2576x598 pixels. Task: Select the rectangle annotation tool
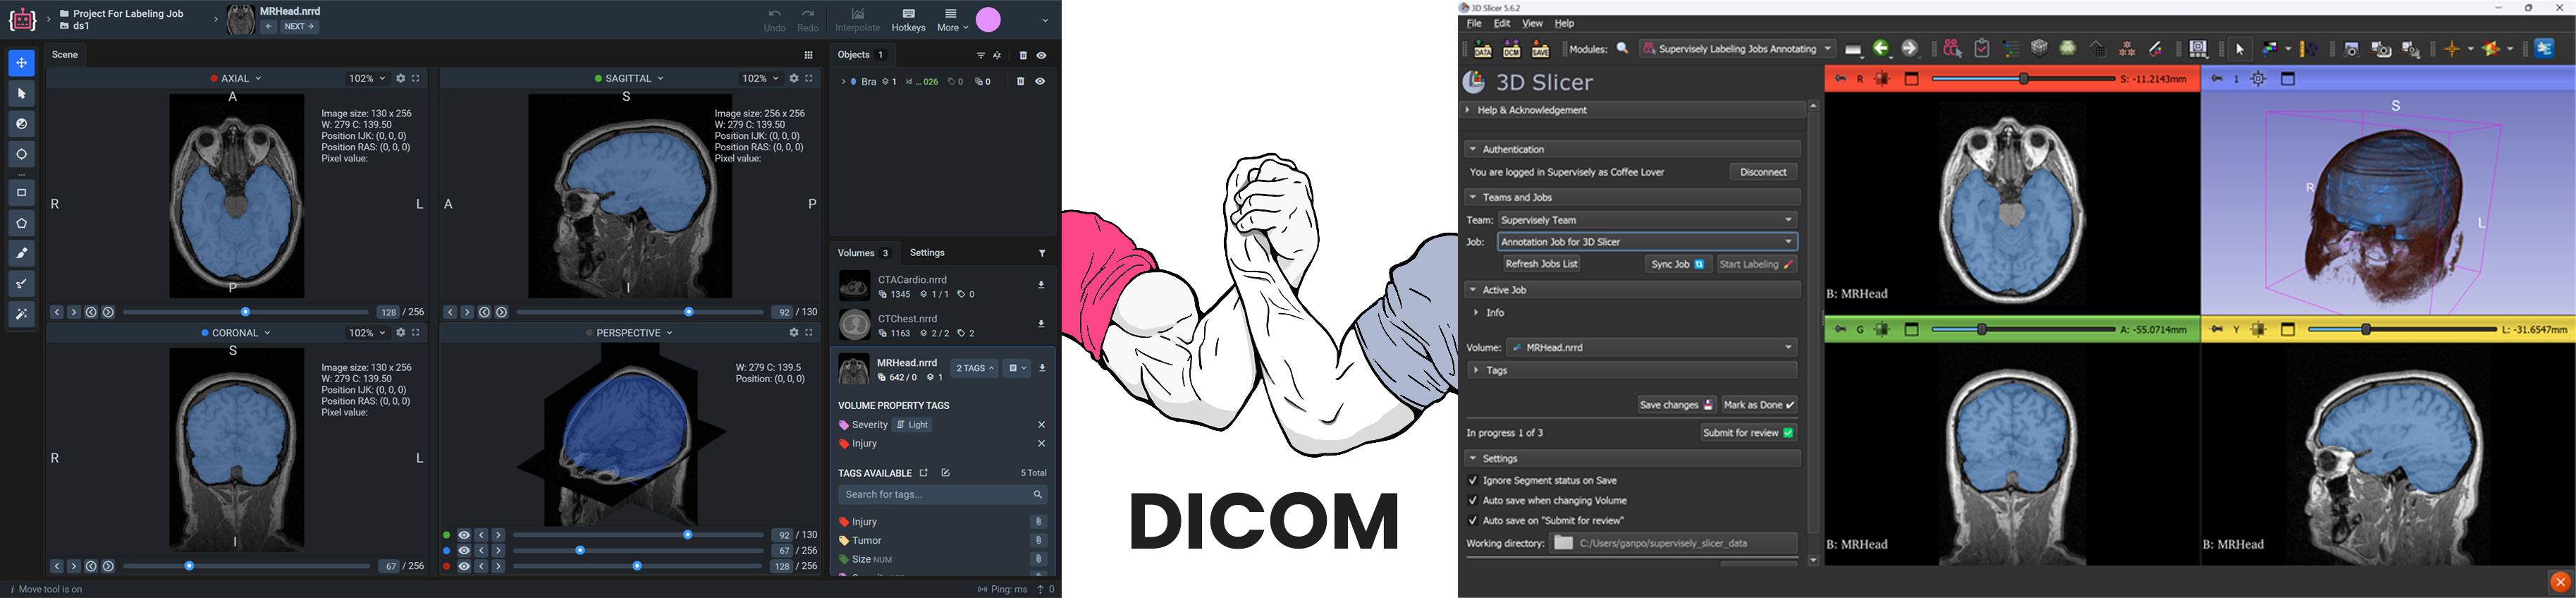coord(22,193)
